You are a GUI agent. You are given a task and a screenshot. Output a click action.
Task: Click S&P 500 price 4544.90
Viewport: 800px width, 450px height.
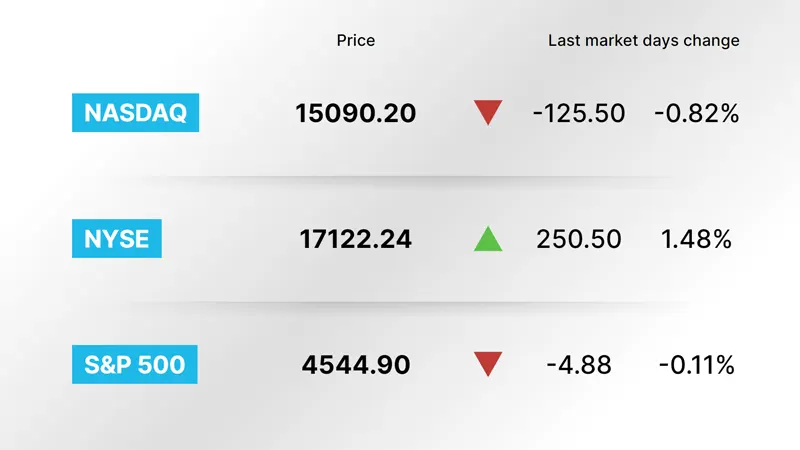coord(356,365)
